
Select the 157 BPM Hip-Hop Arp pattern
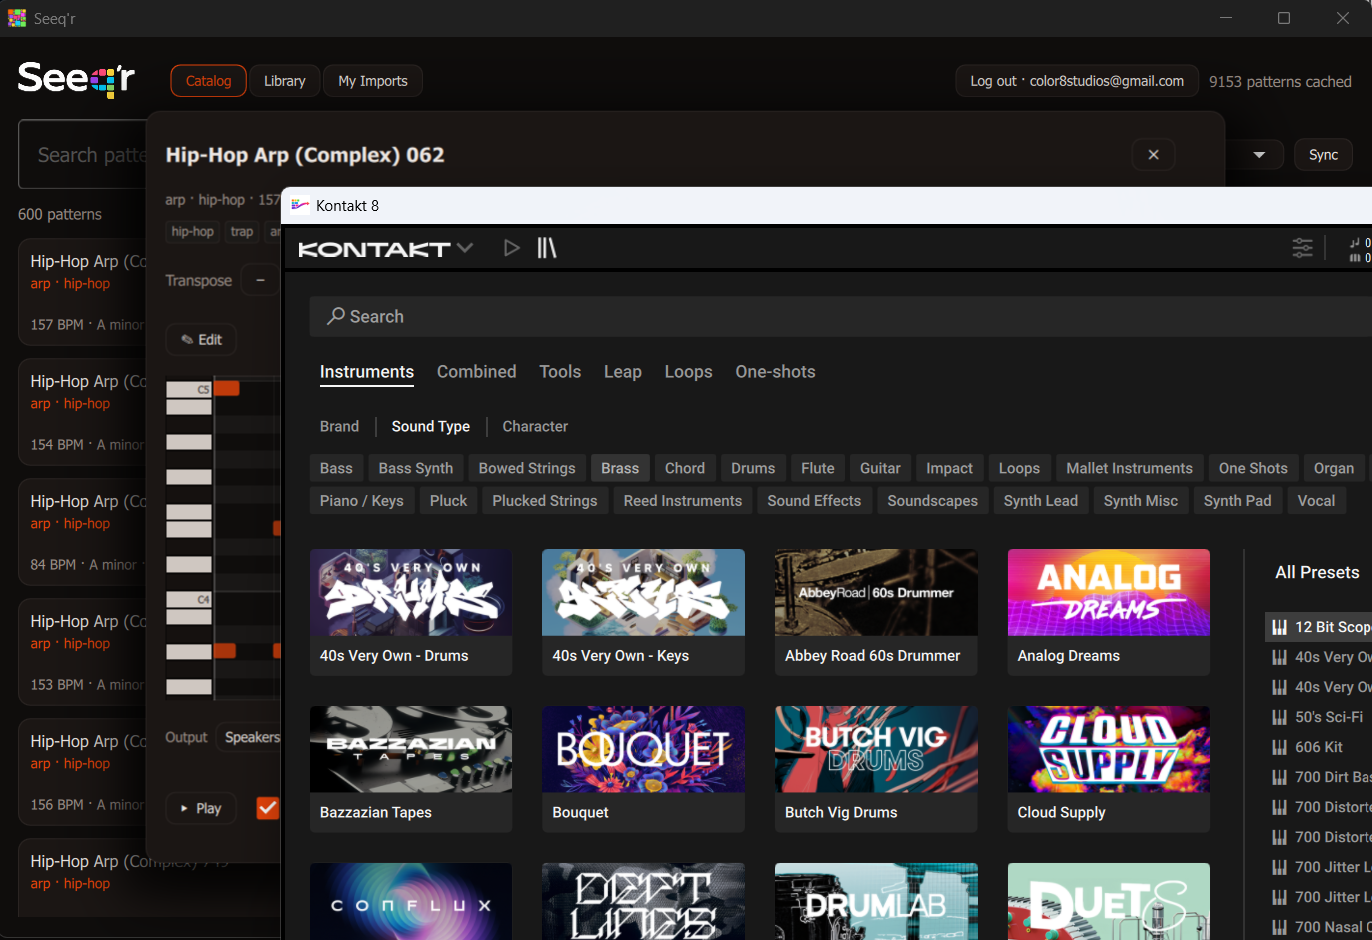pos(83,292)
